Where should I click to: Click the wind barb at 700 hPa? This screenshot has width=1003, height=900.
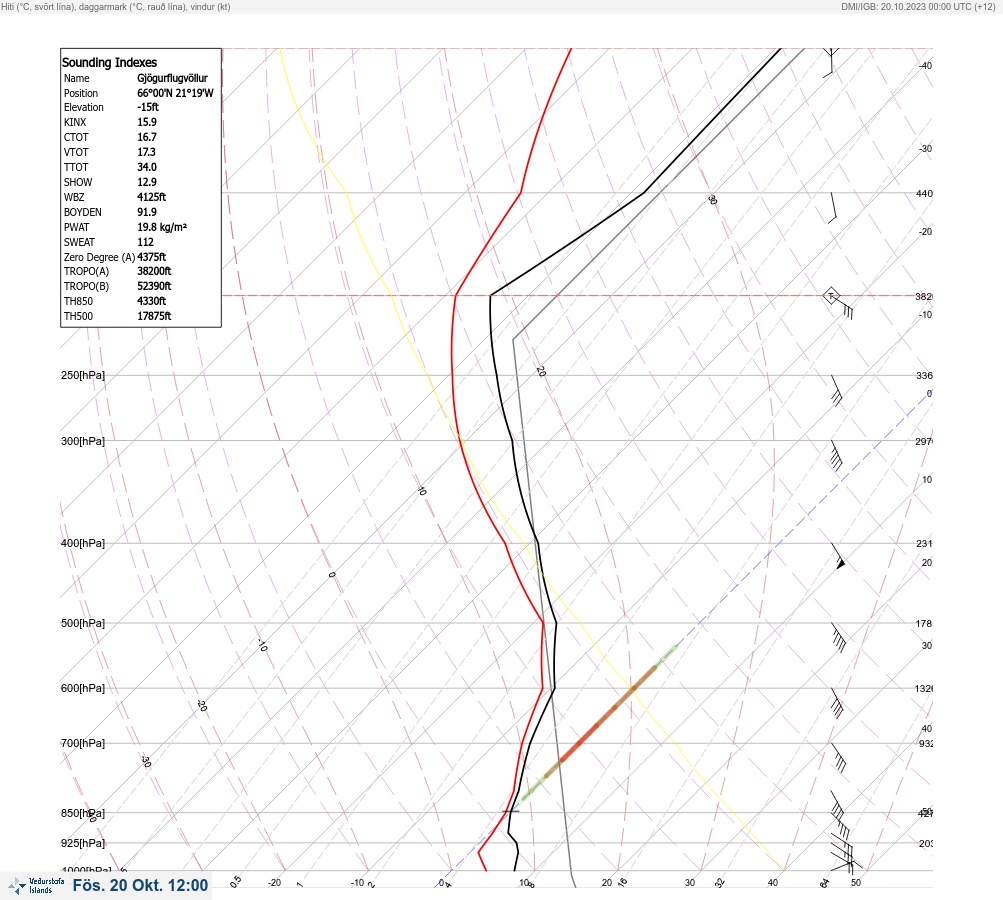point(839,757)
